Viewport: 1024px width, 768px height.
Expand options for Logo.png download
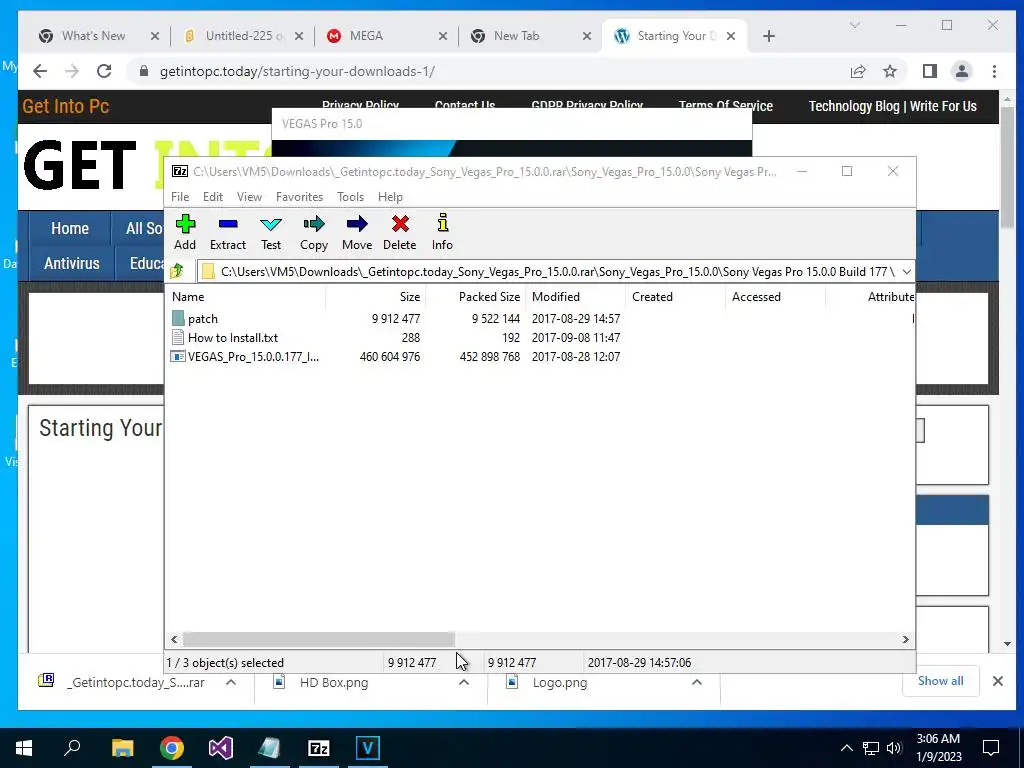697,682
